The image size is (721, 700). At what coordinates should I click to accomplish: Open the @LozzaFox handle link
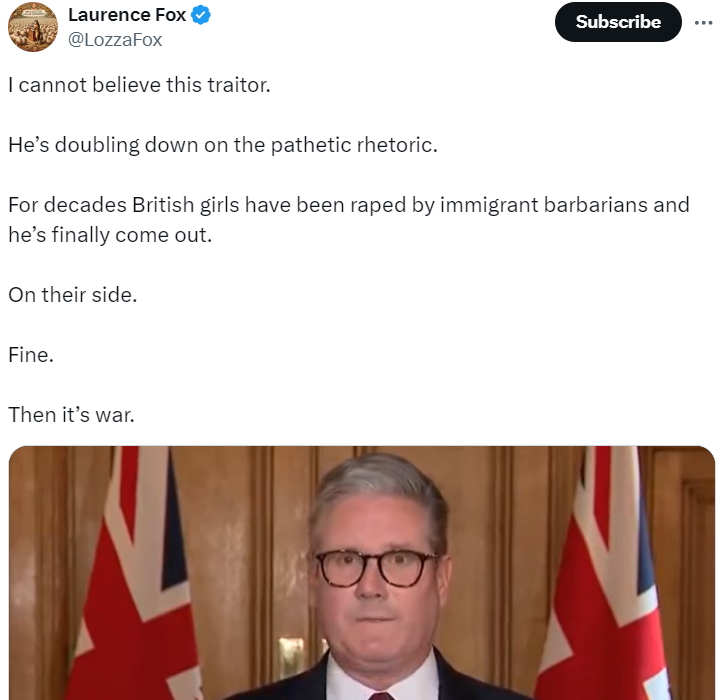click(114, 40)
